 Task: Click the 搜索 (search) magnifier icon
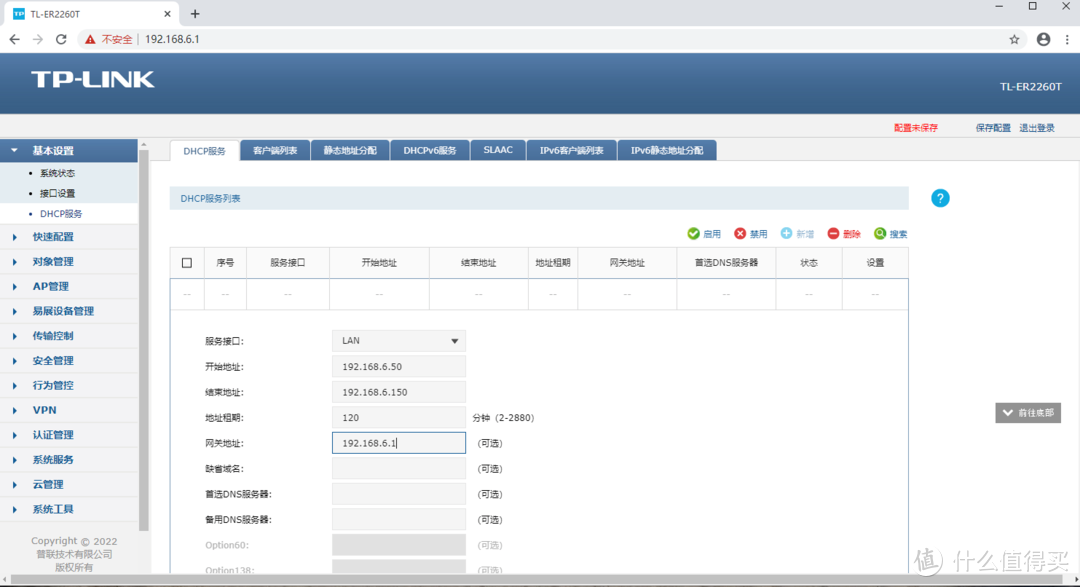pyautogui.click(x=879, y=233)
